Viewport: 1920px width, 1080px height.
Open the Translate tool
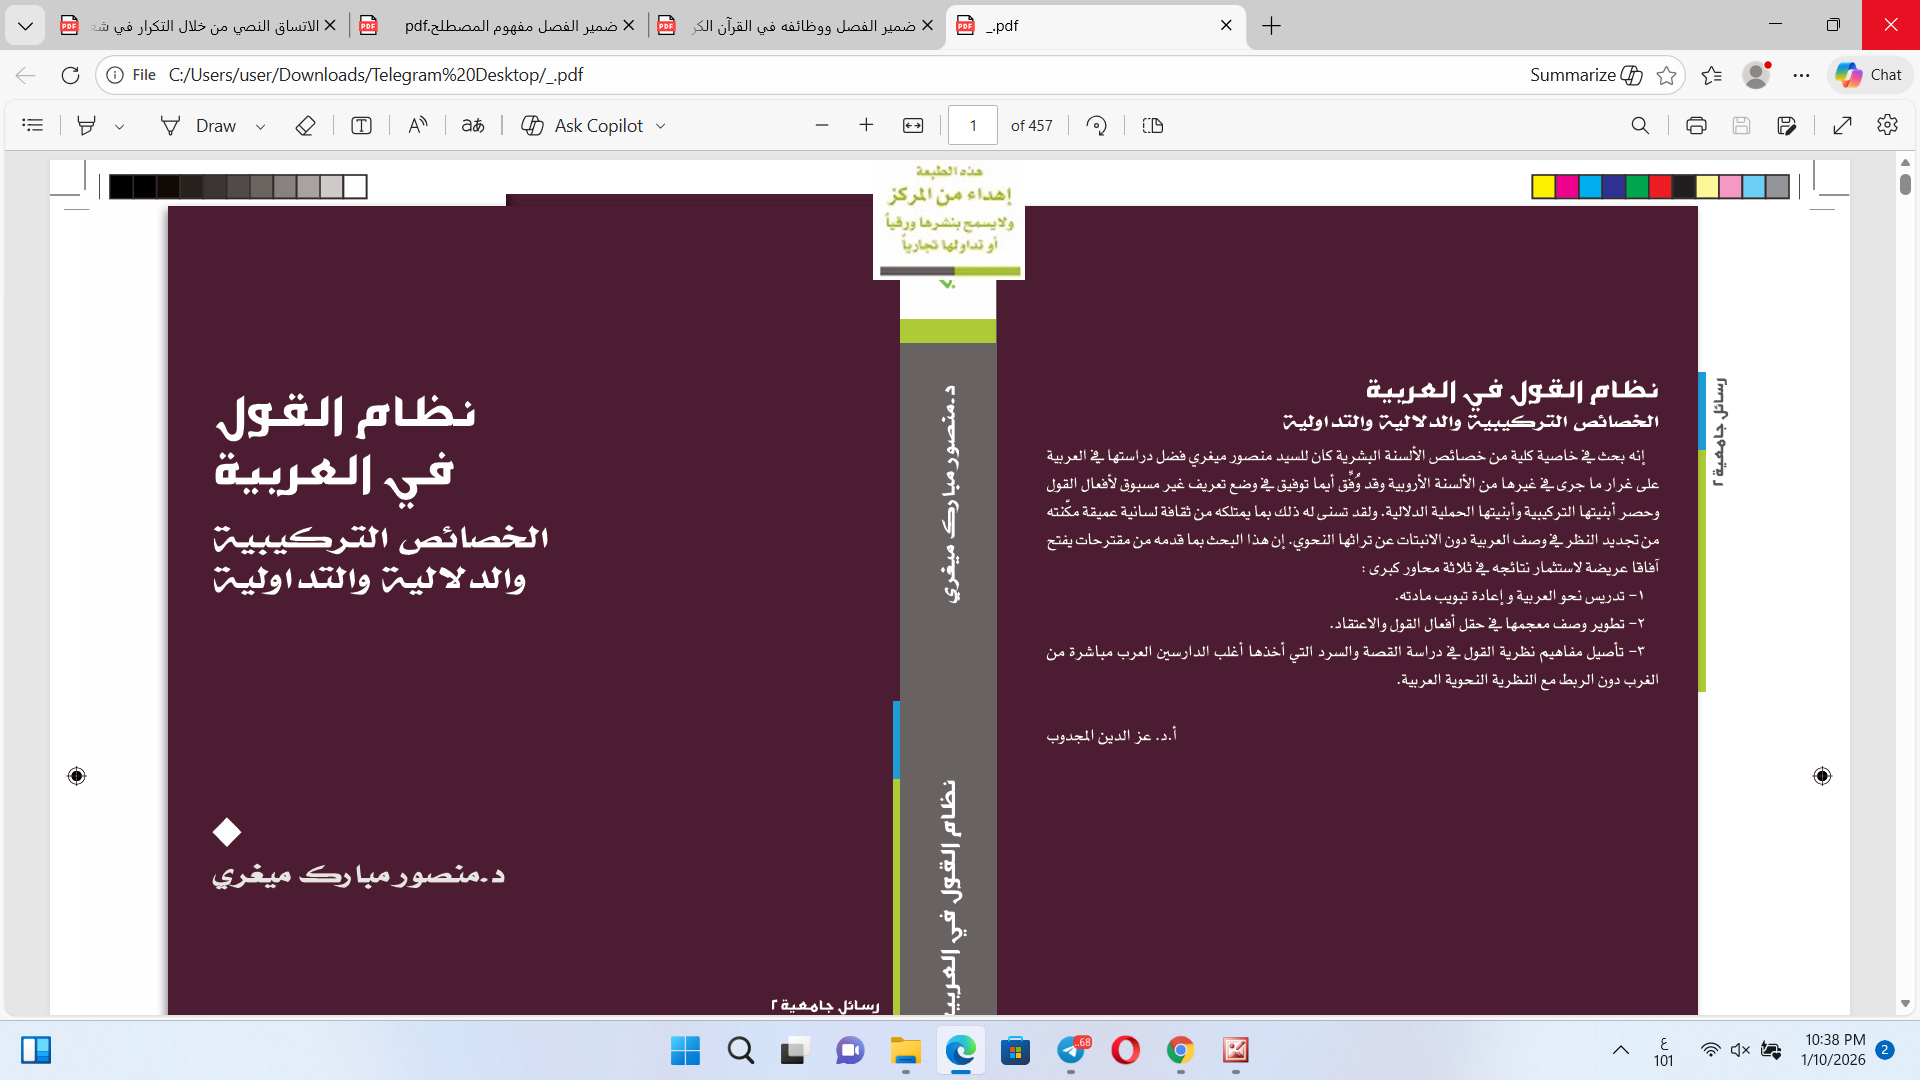pos(473,125)
